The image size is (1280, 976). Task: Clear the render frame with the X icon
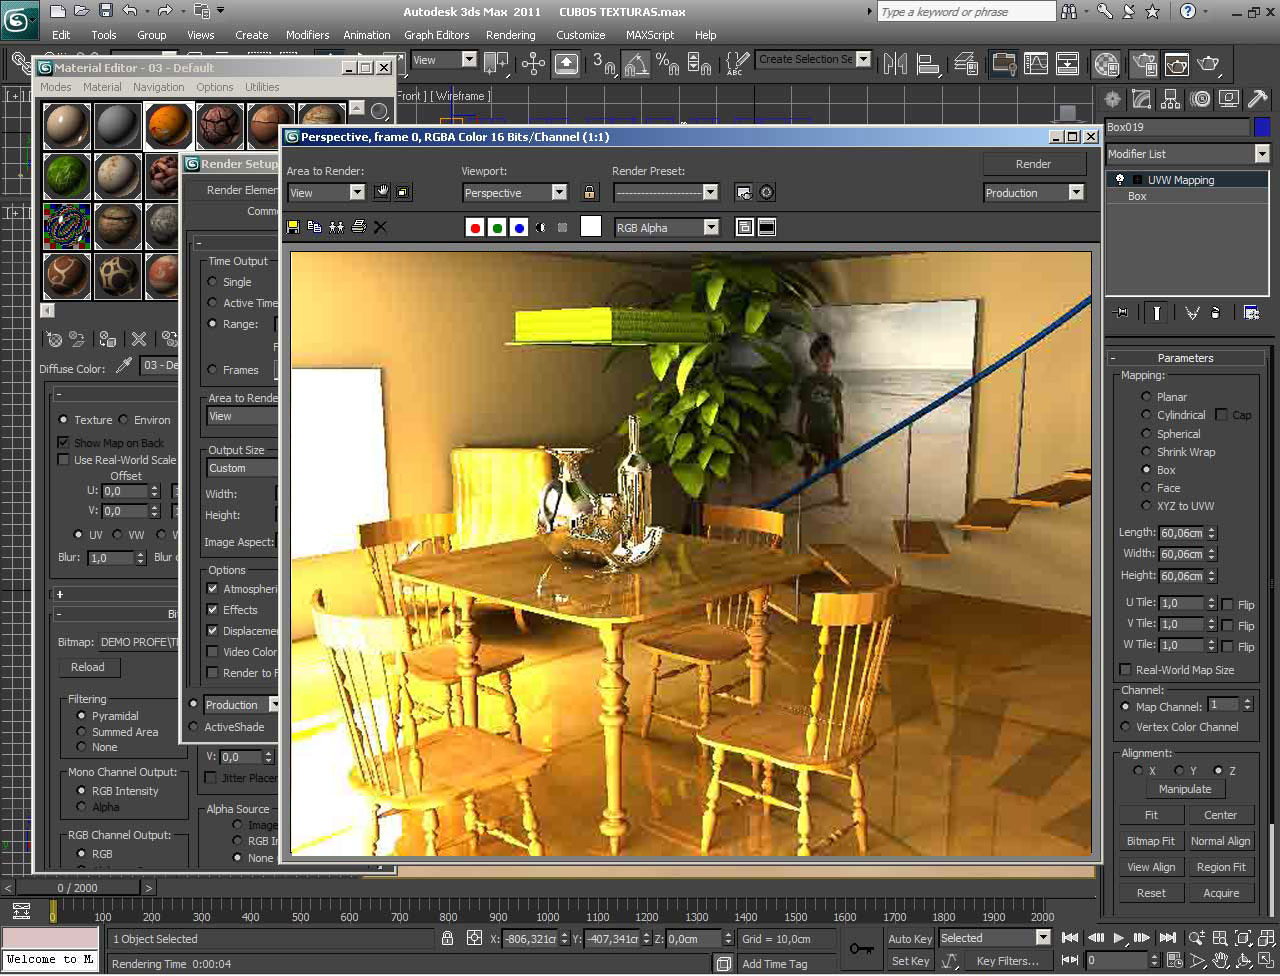coord(380,227)
